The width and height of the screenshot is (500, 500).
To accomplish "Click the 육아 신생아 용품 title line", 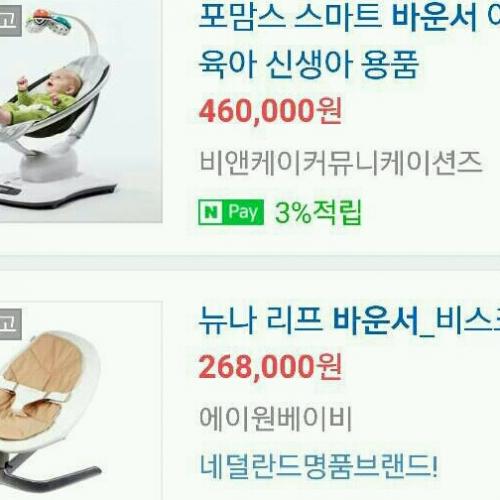I will click(308, 64).
